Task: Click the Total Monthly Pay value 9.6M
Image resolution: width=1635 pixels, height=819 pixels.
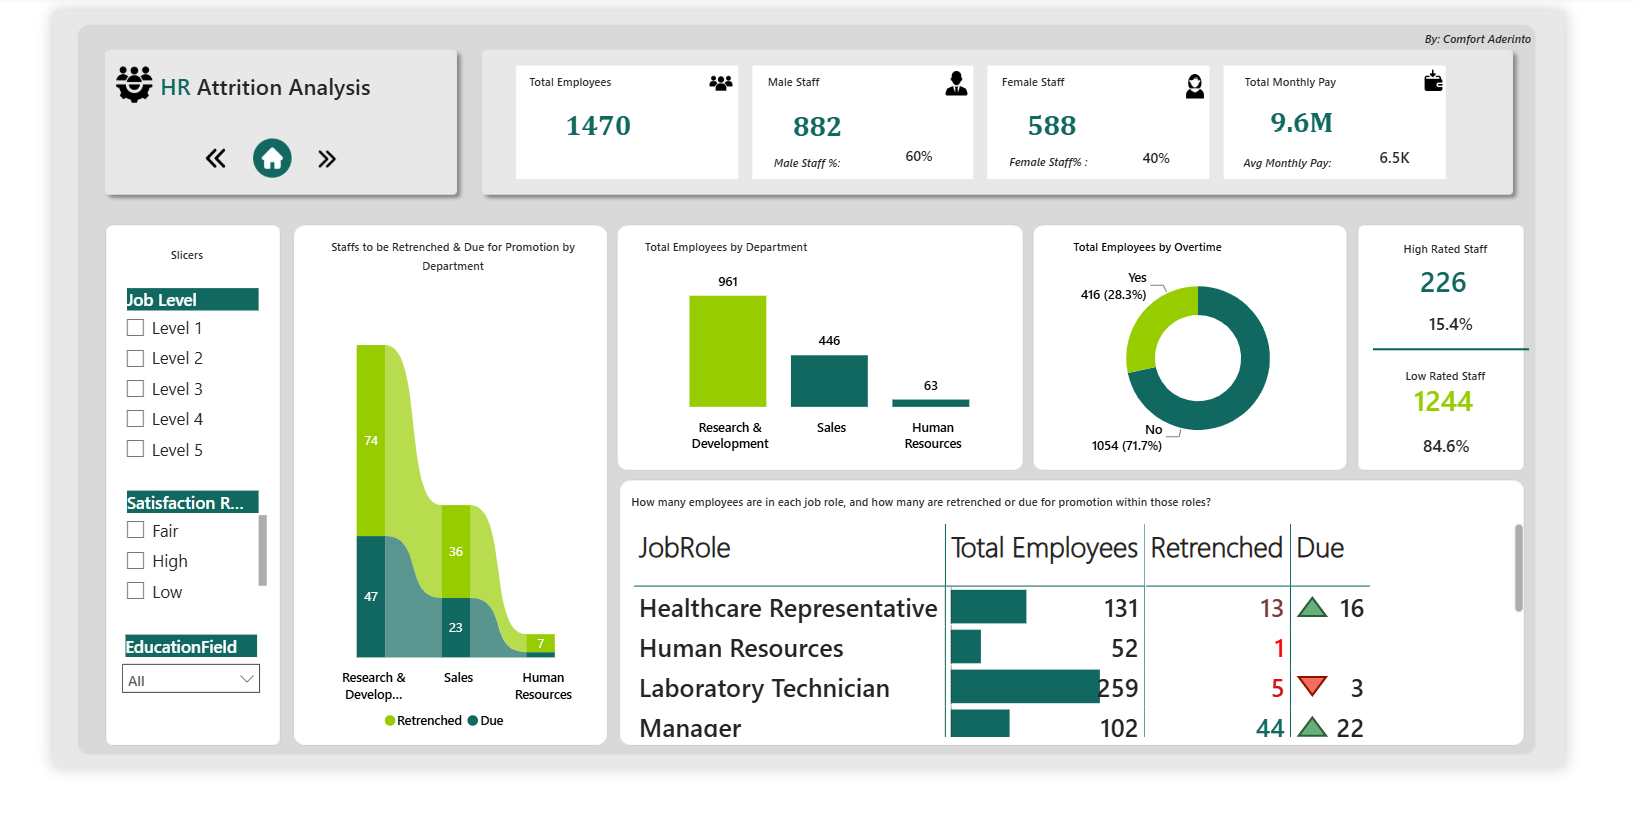Action: point(1301,123)
